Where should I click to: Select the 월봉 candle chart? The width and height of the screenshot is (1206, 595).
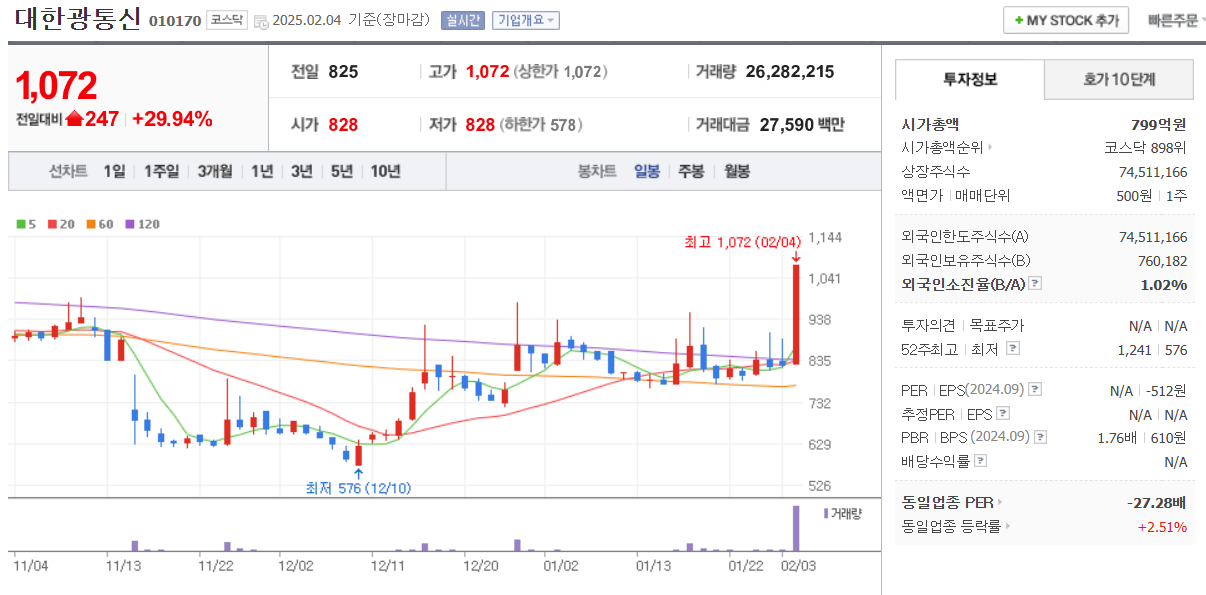click(737, 171)
